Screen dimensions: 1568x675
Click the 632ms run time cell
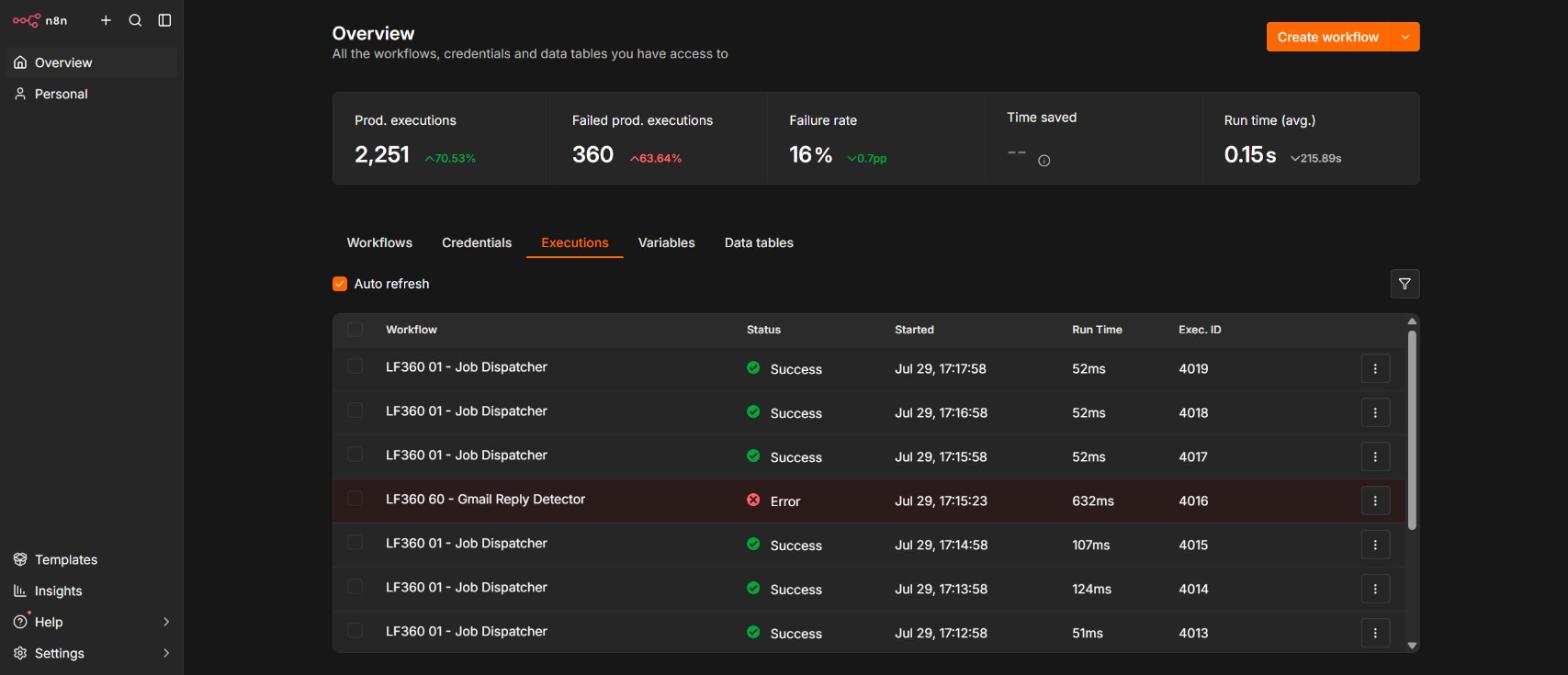1093,501
